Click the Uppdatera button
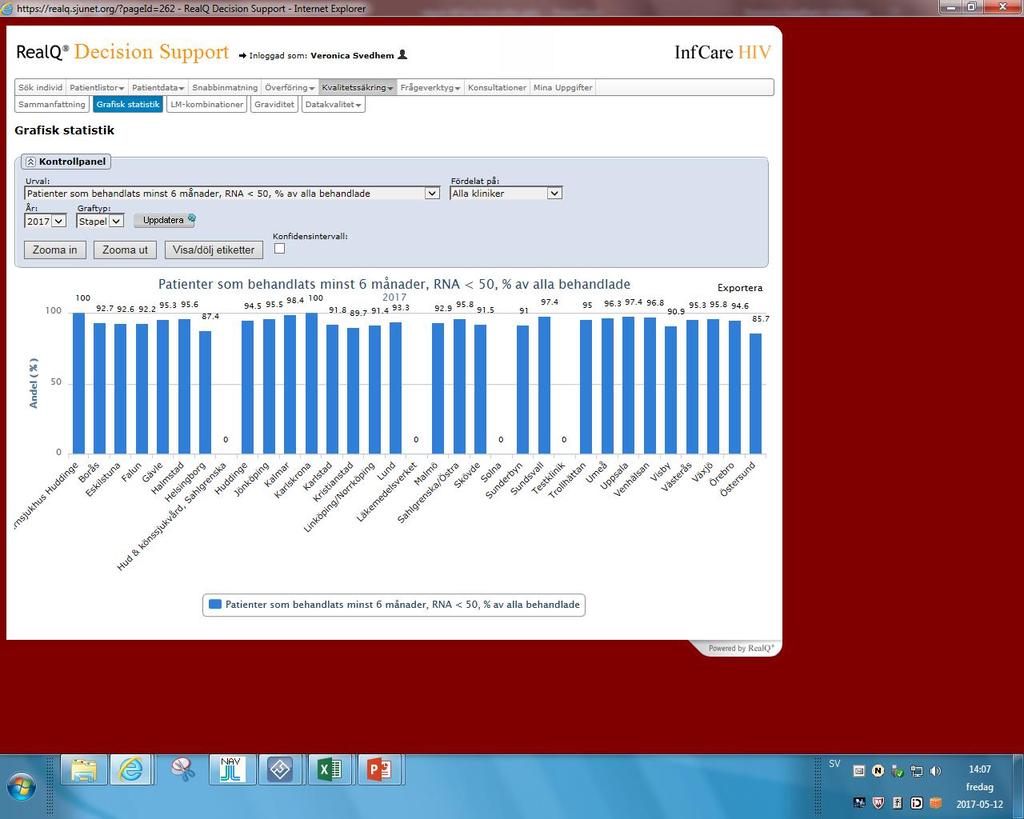The width and height of the screenshot is (1024, 819). [165, 220]
